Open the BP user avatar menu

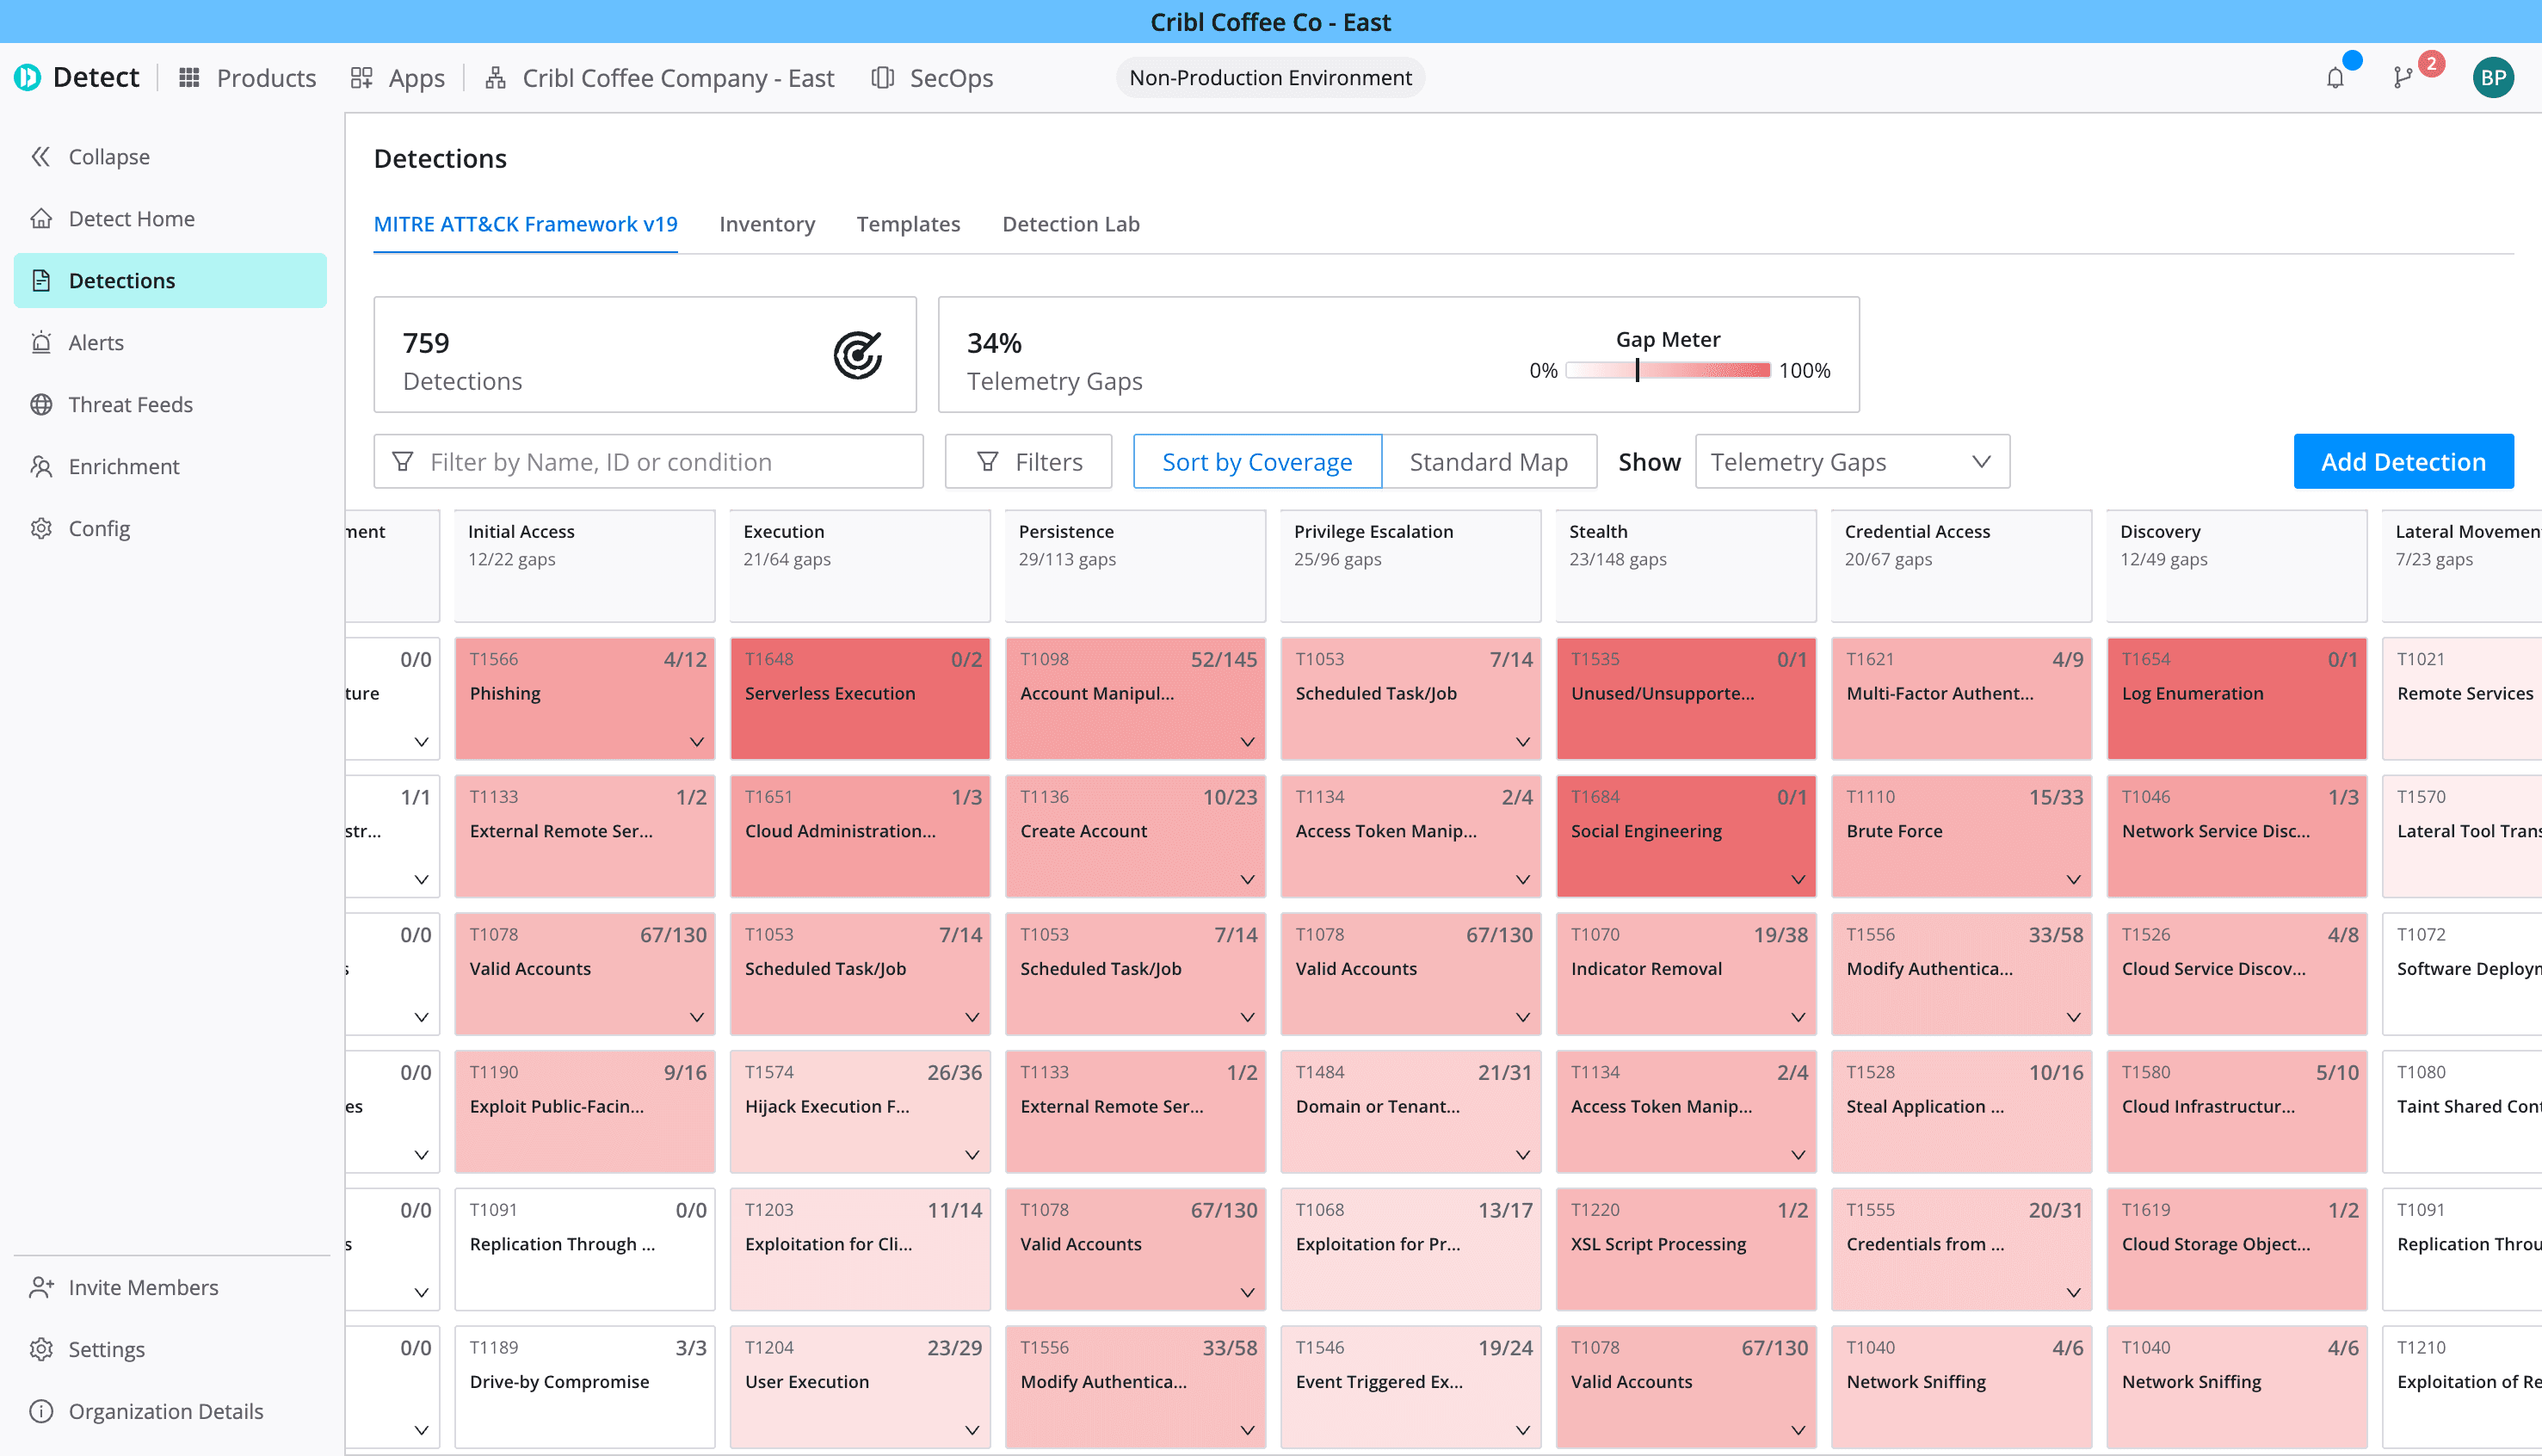click(2493, 77)
